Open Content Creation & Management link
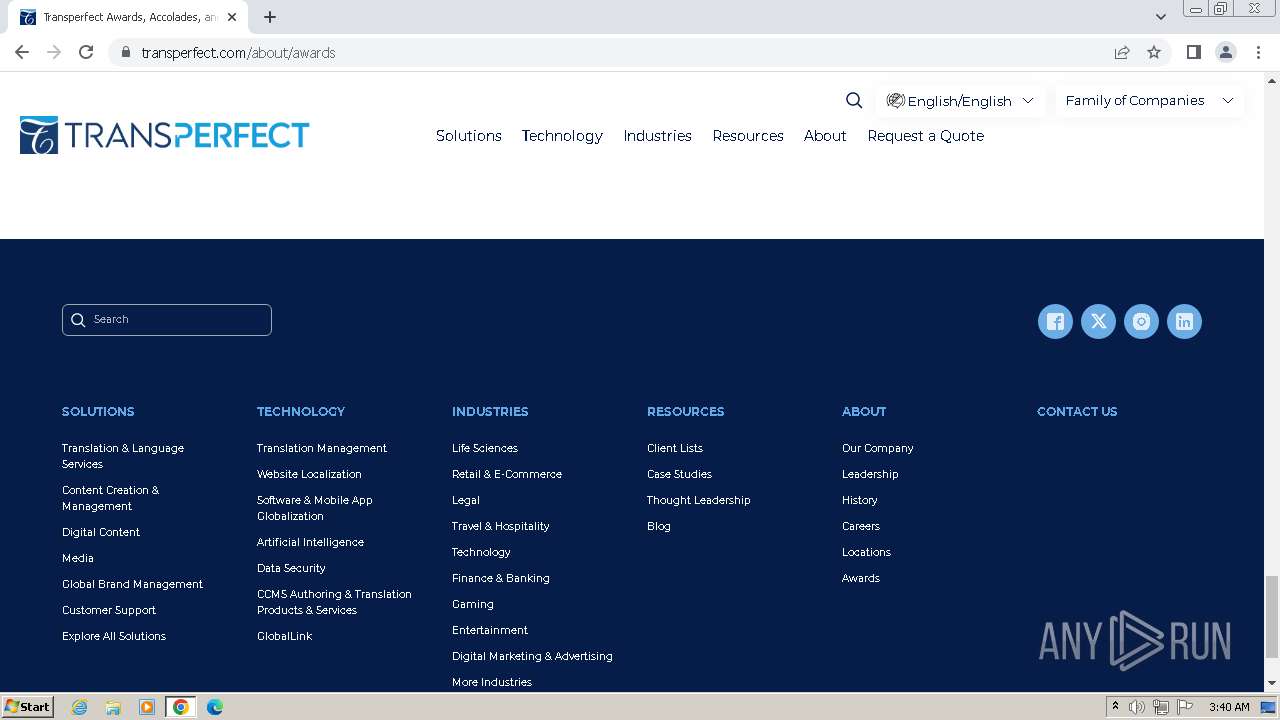 (x=110, y=498)
